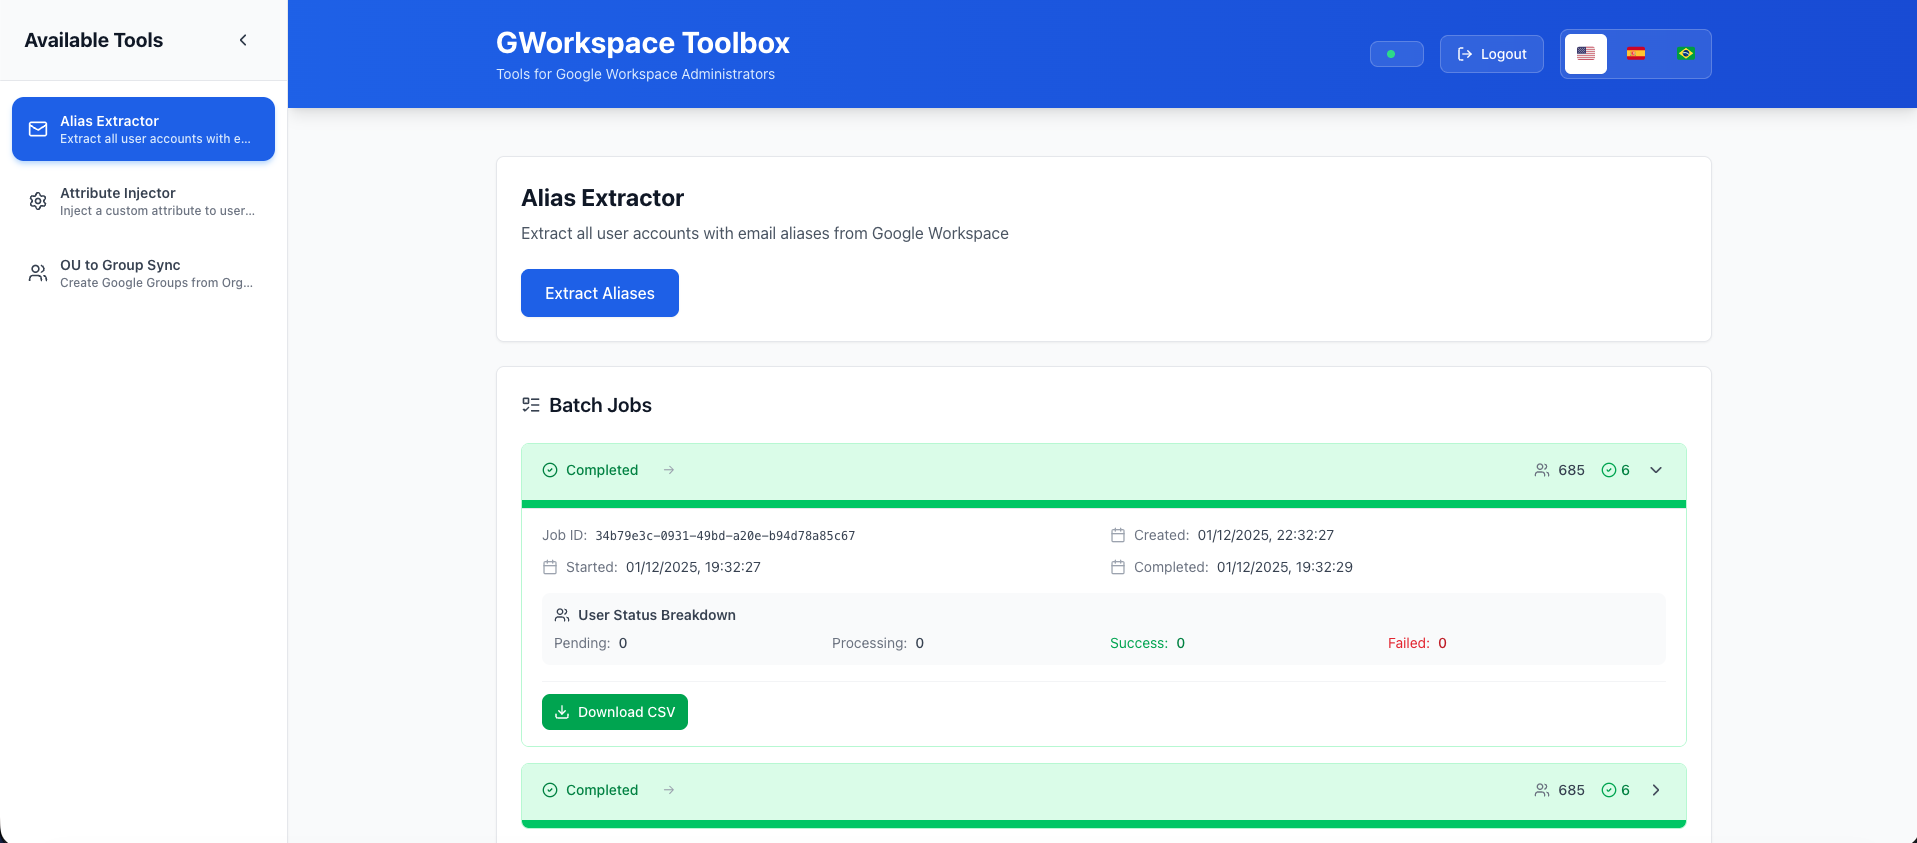Expand the second Completed batch job

coord(1656,790)
